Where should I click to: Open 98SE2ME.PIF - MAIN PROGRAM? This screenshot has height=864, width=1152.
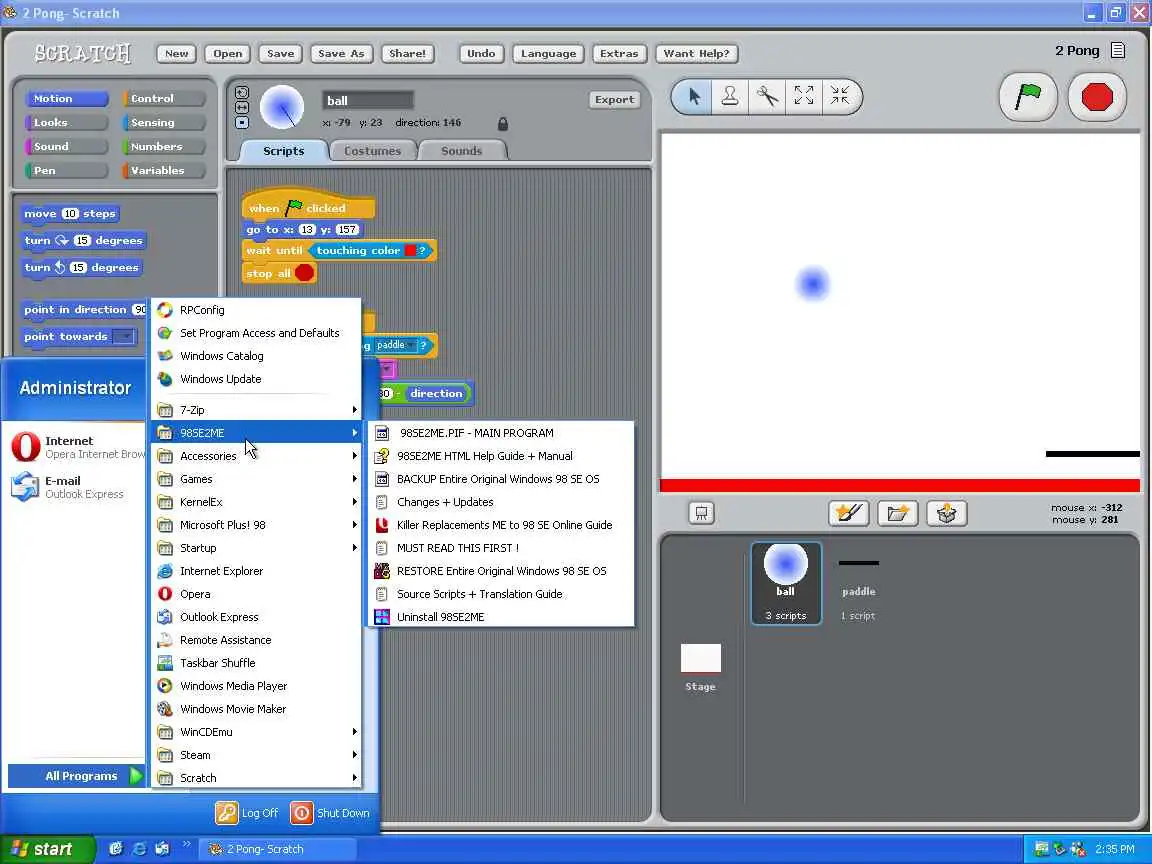pyautogui.click(x=501, y=433)
